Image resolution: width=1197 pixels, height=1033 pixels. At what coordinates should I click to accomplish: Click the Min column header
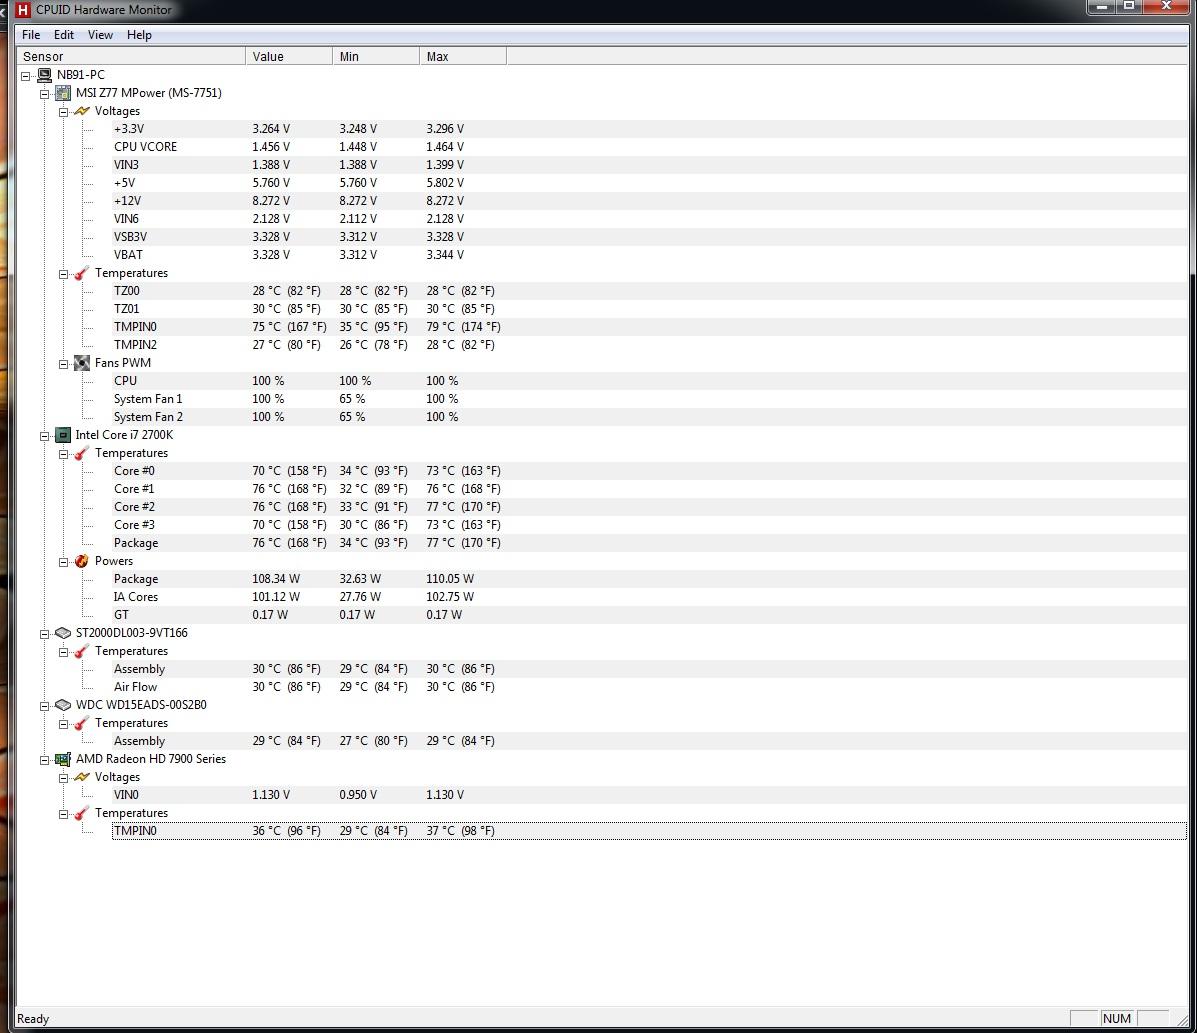point(376,56)
